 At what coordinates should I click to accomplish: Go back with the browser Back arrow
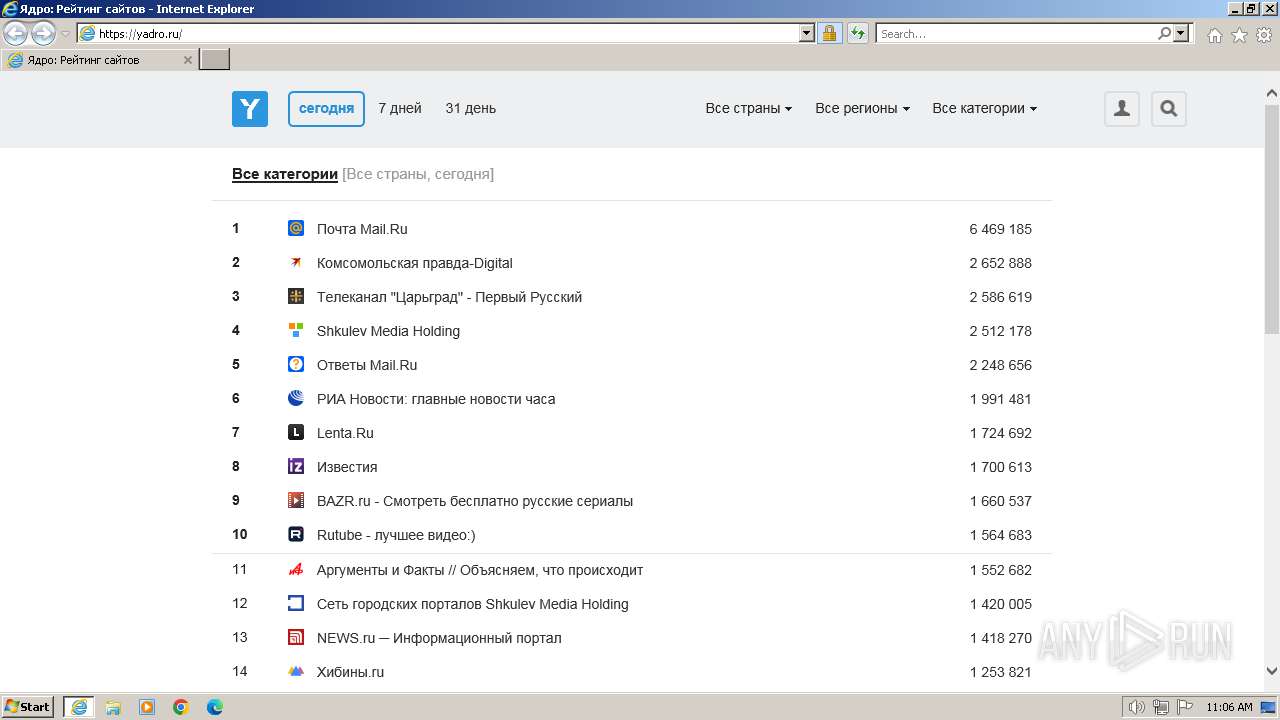click(x=16, y=34)
